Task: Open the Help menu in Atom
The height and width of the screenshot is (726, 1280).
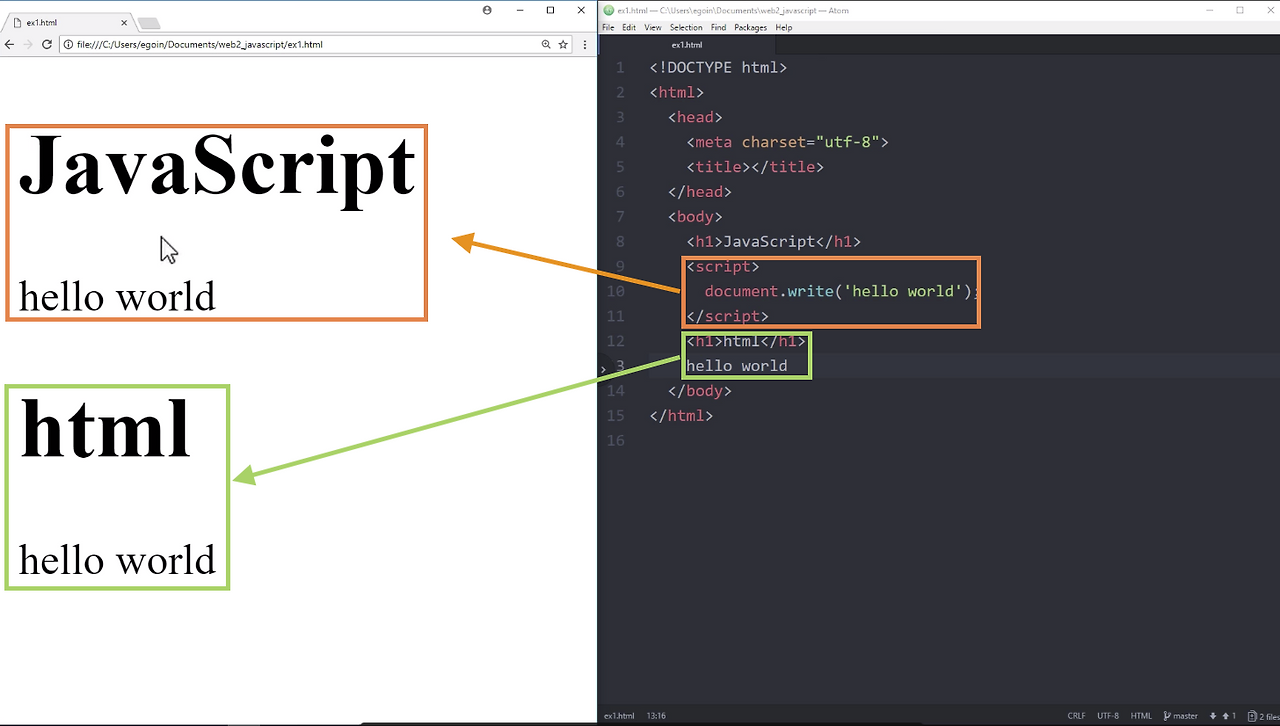Action: pos(784,28)
